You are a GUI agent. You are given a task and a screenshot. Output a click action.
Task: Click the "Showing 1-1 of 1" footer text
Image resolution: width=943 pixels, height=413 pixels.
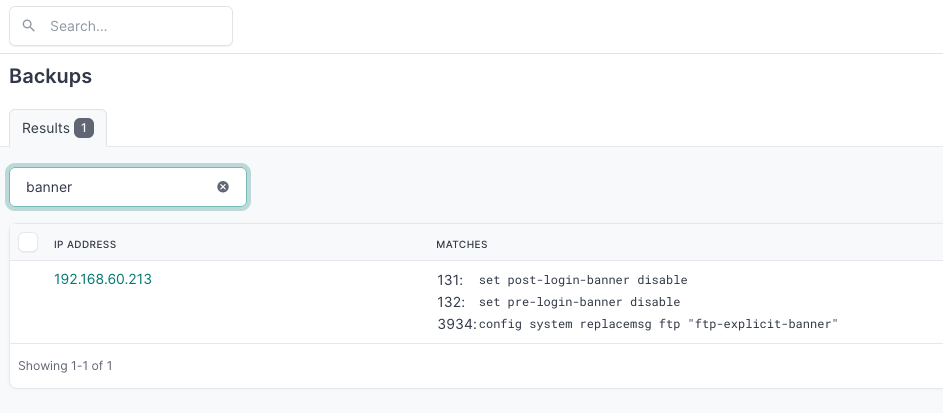[x=65, y=366]
